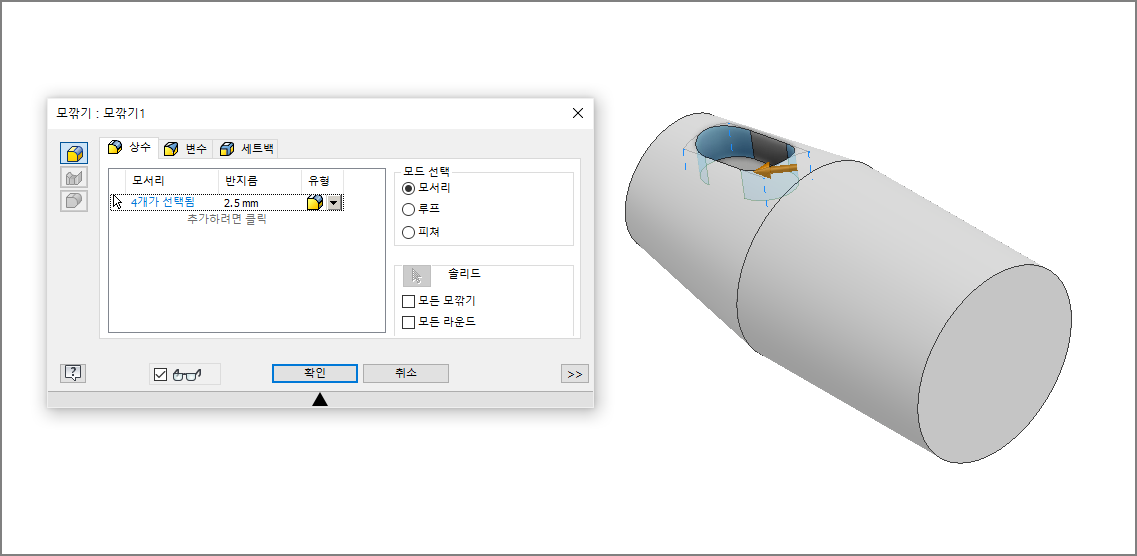Click the 4개가 선택됨 edge selection cell

(162, 202)
